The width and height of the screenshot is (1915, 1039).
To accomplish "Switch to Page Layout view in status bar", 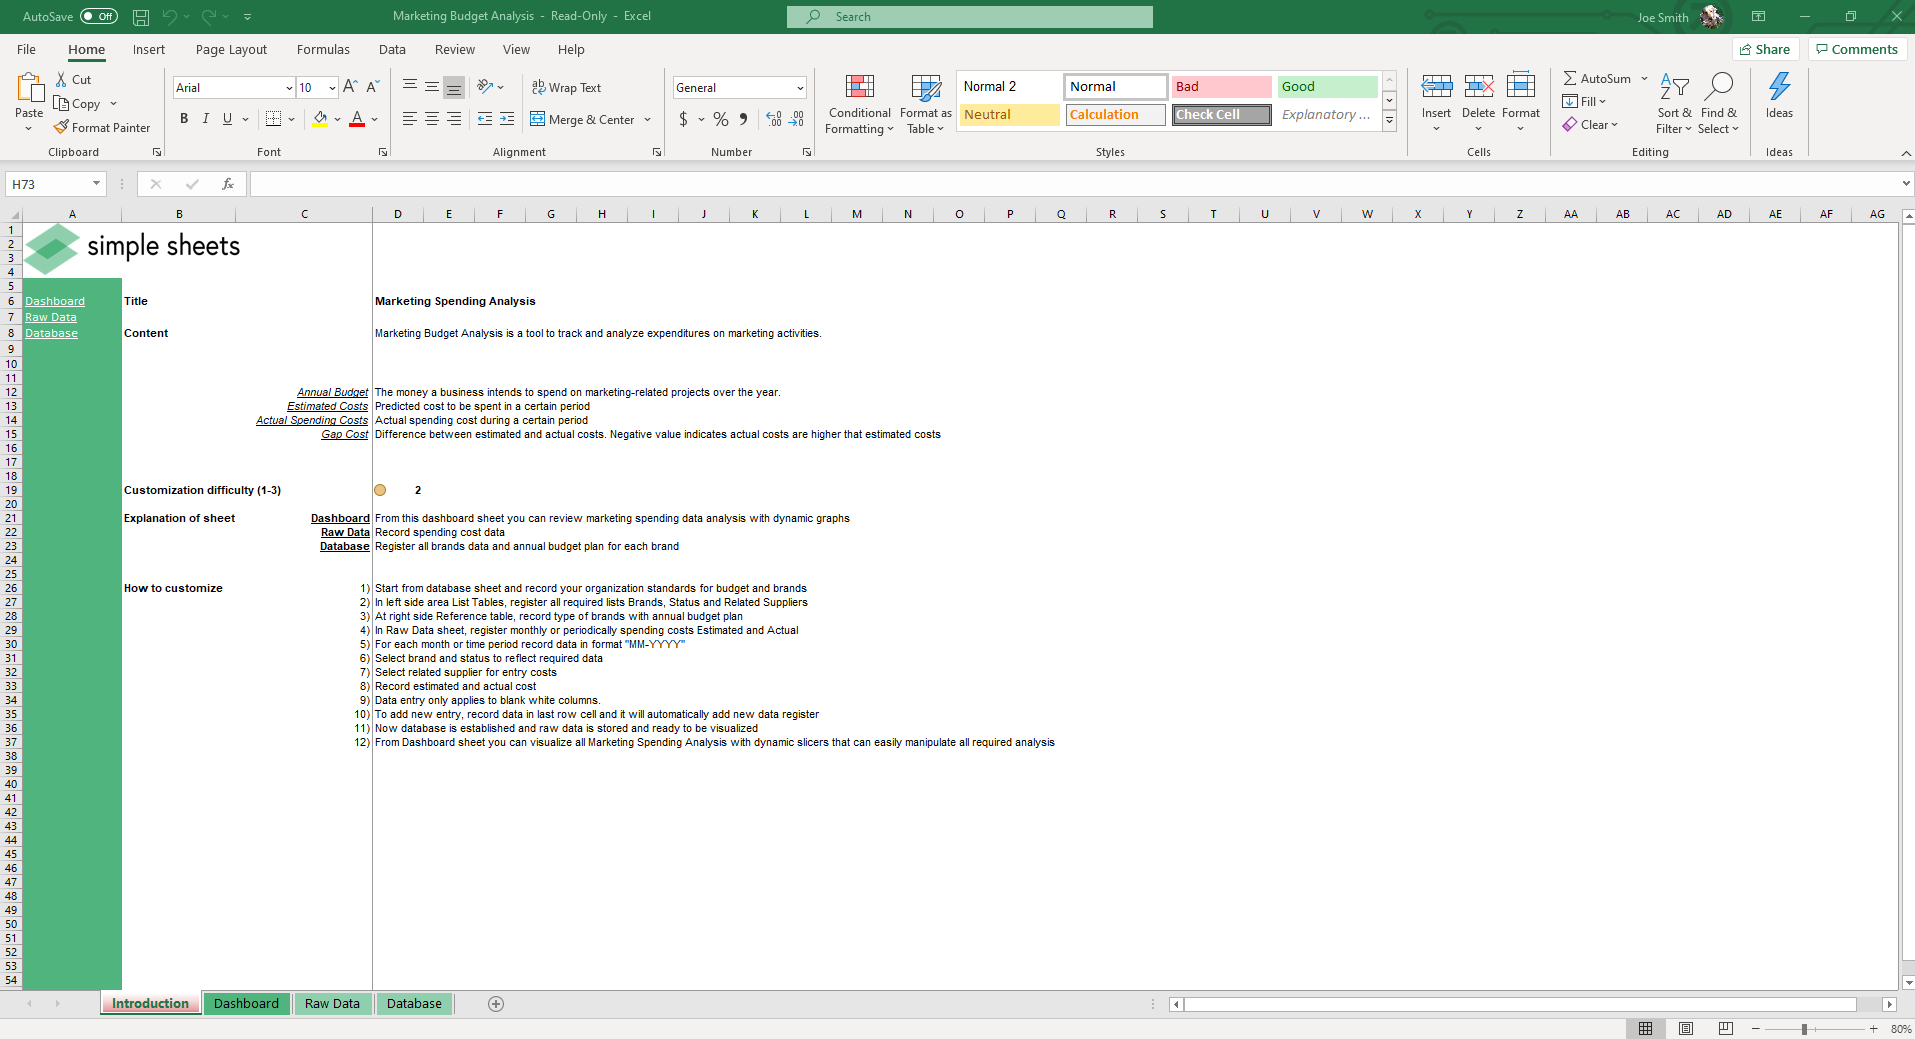I will 1686,1029.
